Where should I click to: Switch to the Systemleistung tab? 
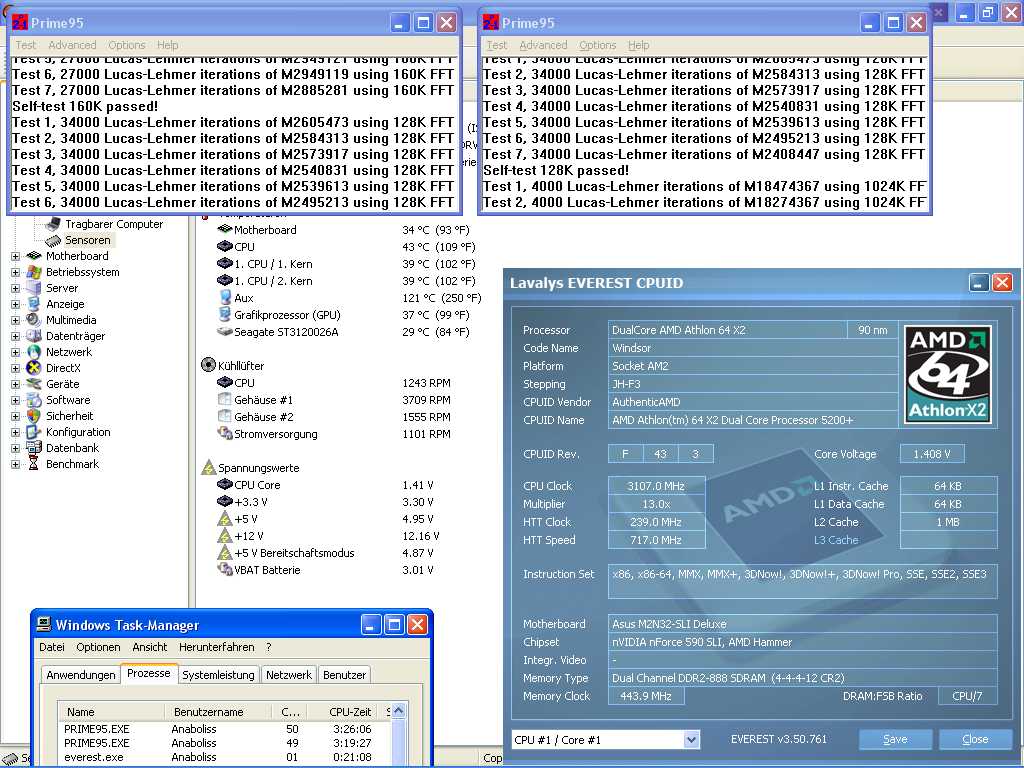tap(218, 675)
